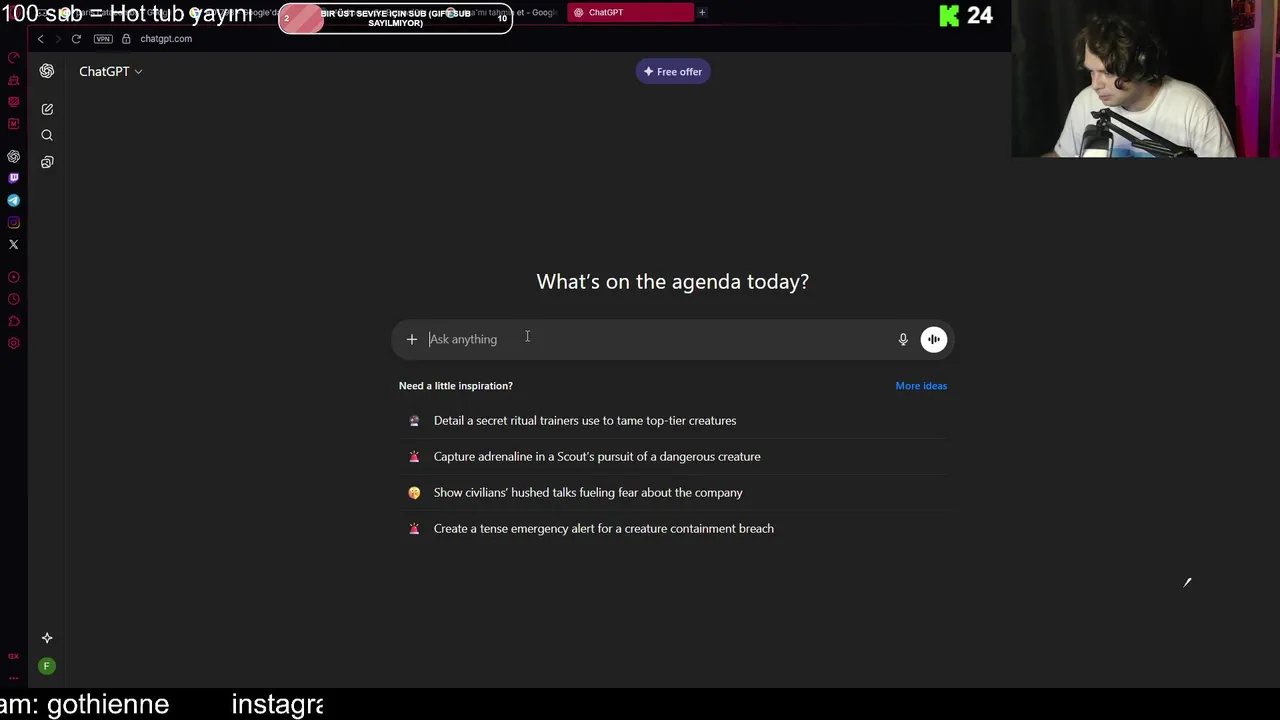Click the plus attach icon in the prompt box
This screenshot has height=720, width=1280.
[x=412, y=339]
